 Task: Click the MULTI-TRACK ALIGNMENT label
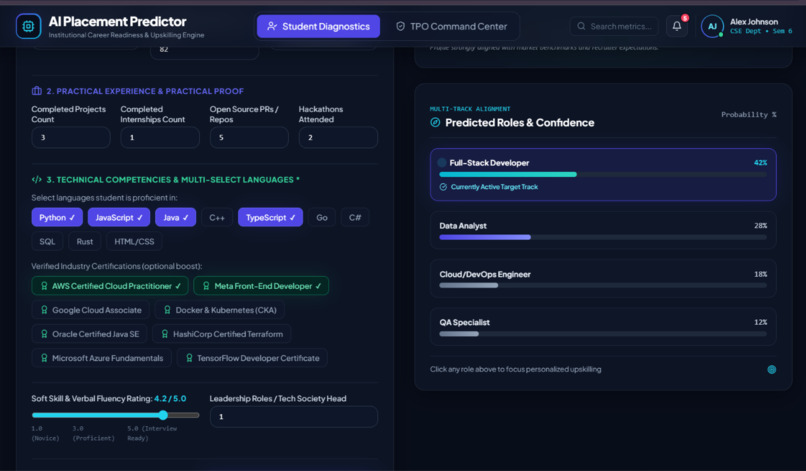[470, 109]
